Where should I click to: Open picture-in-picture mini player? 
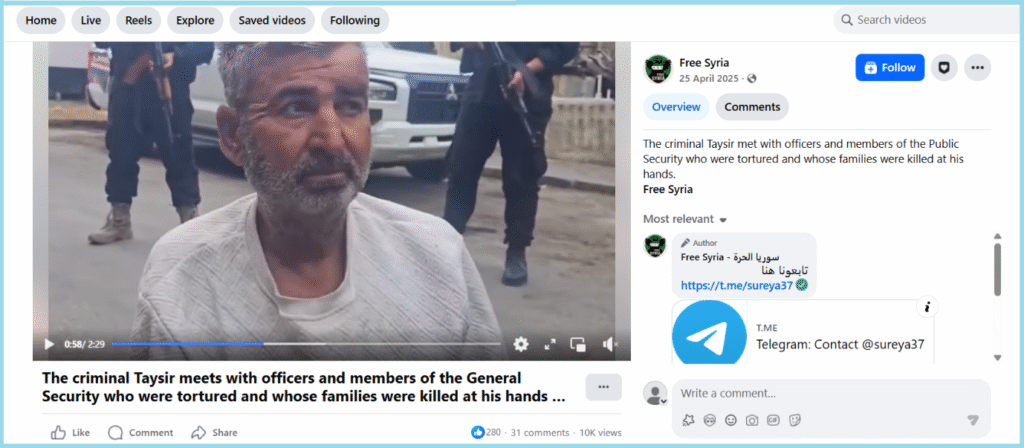pos(577,344)
